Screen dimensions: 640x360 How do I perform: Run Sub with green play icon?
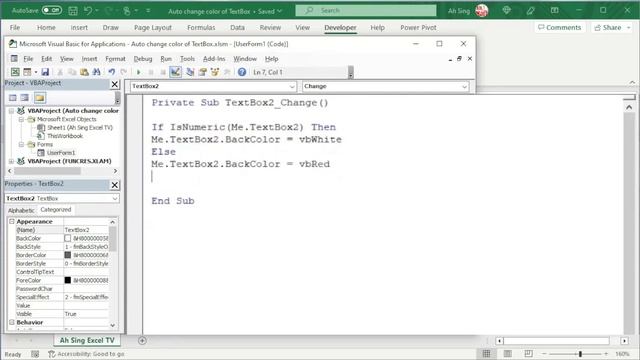pyautogui.click(x=138, y=72)
